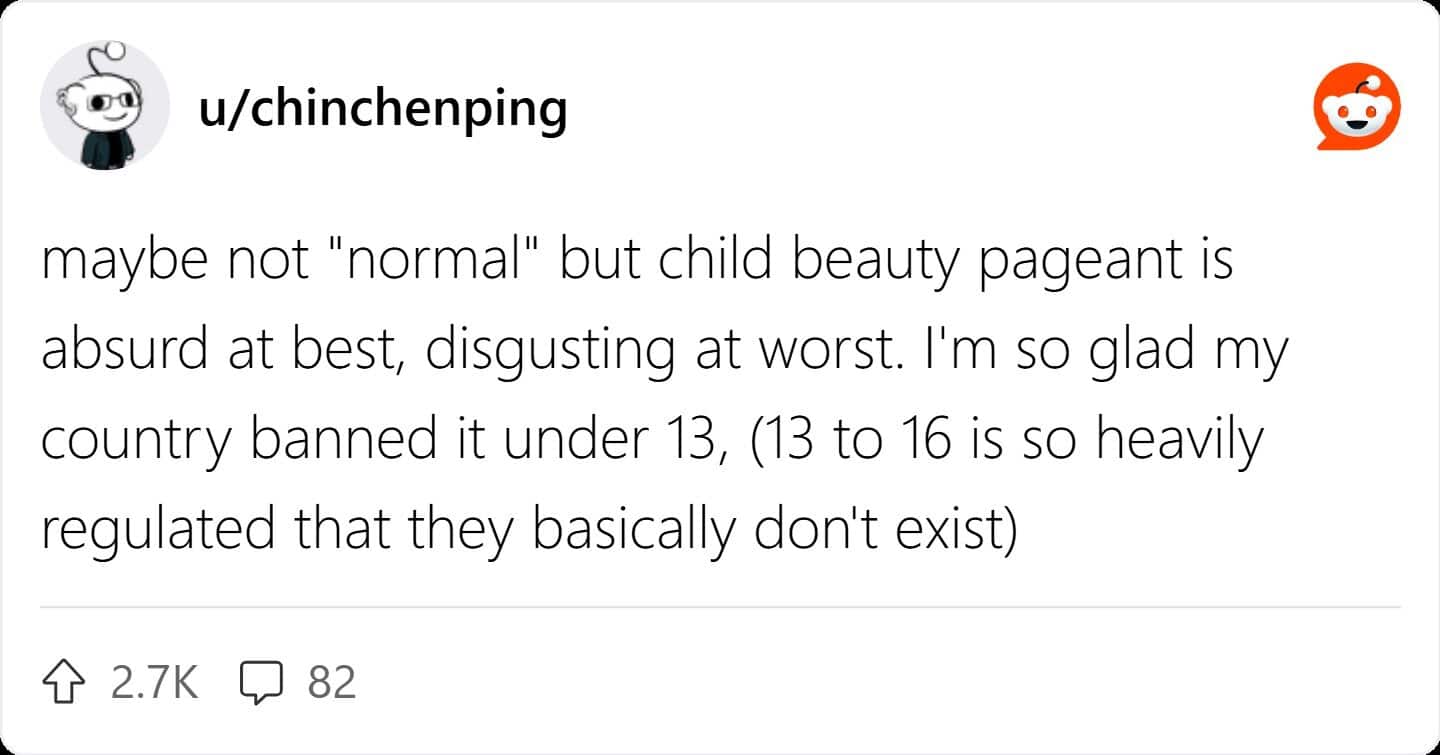1440x755 pixels.
Task: Click the orange Reddit logo
Action: point(1356,107)
